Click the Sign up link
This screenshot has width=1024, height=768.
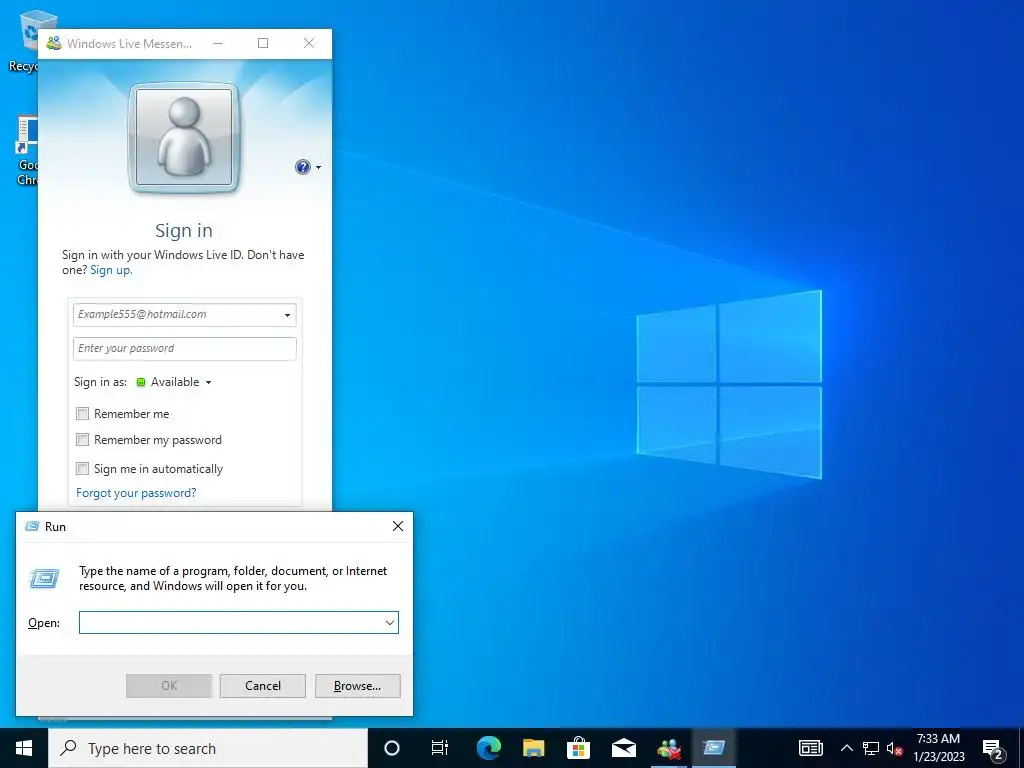(x=110, y=270)
